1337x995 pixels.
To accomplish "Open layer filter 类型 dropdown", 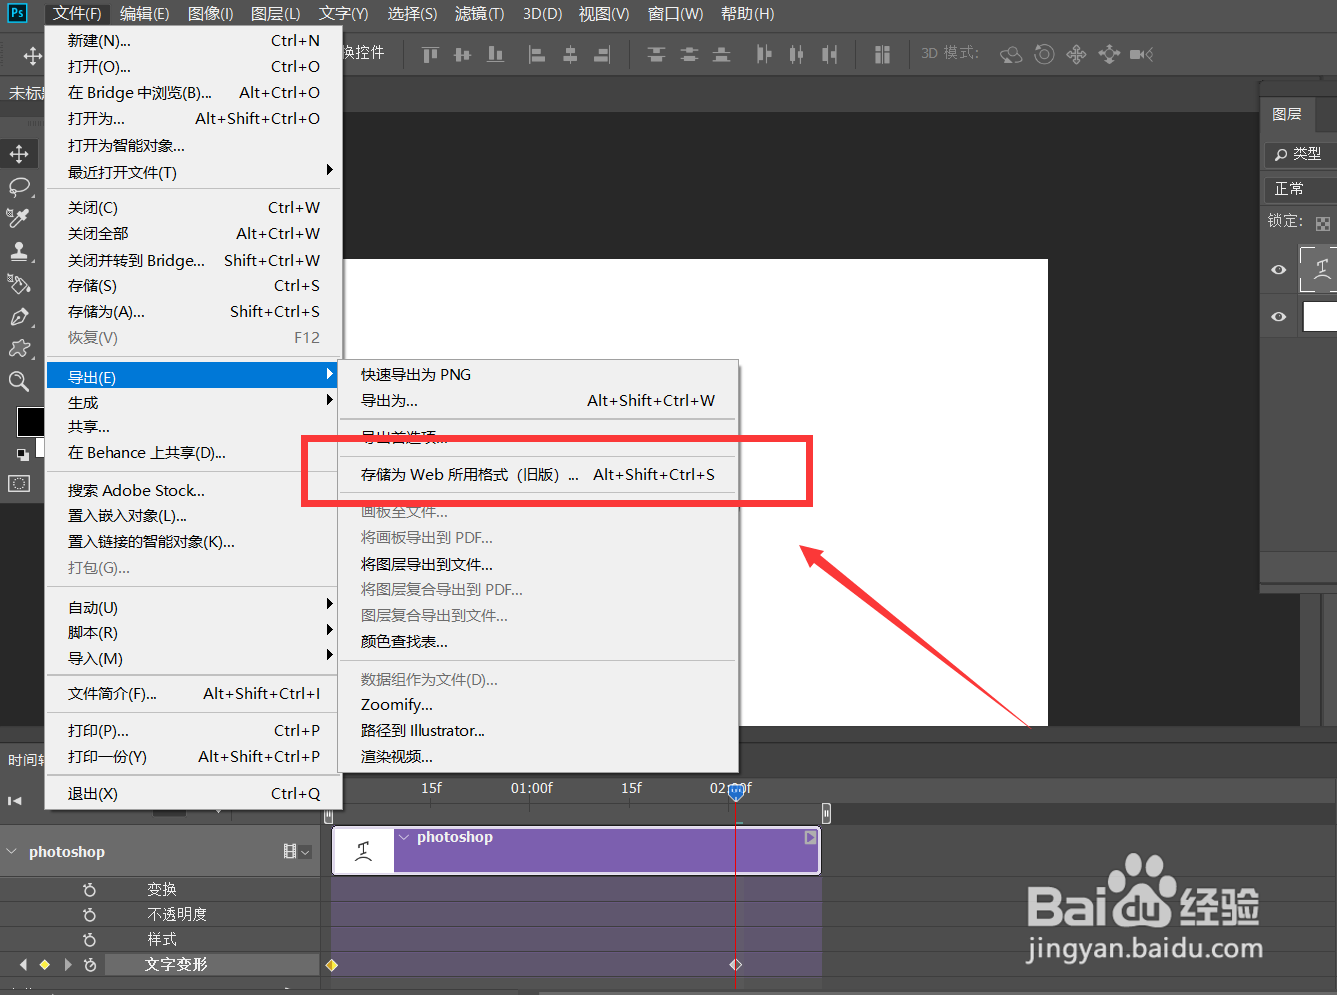I will [1300, 154].
